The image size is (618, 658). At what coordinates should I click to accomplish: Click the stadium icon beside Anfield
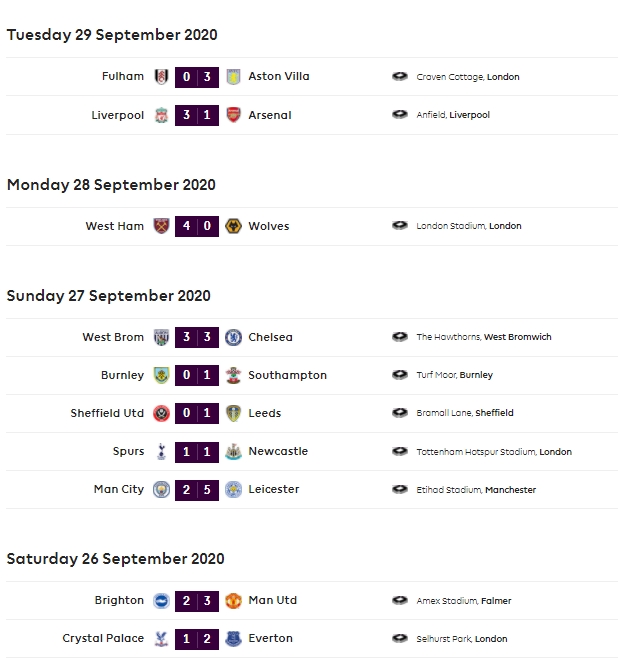coord(400,115)
